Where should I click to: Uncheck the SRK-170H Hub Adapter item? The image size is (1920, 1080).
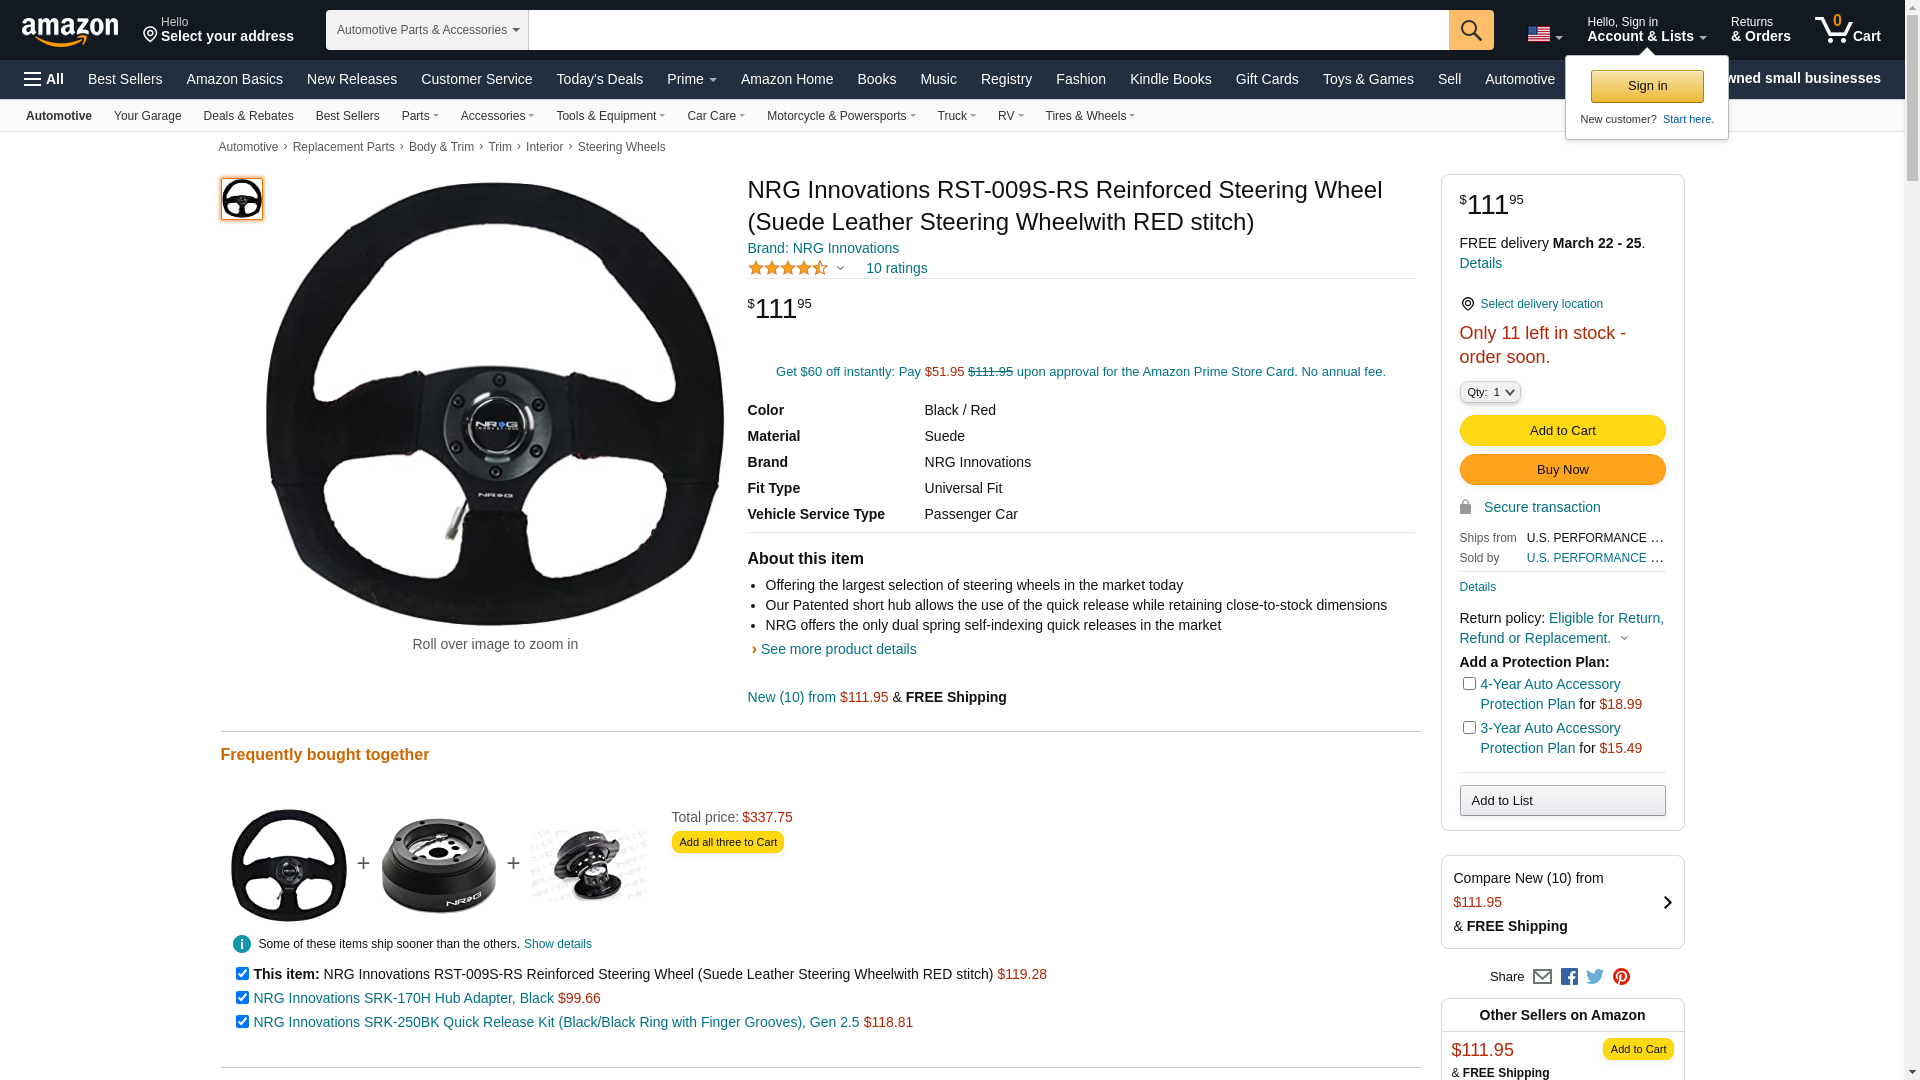242,997
